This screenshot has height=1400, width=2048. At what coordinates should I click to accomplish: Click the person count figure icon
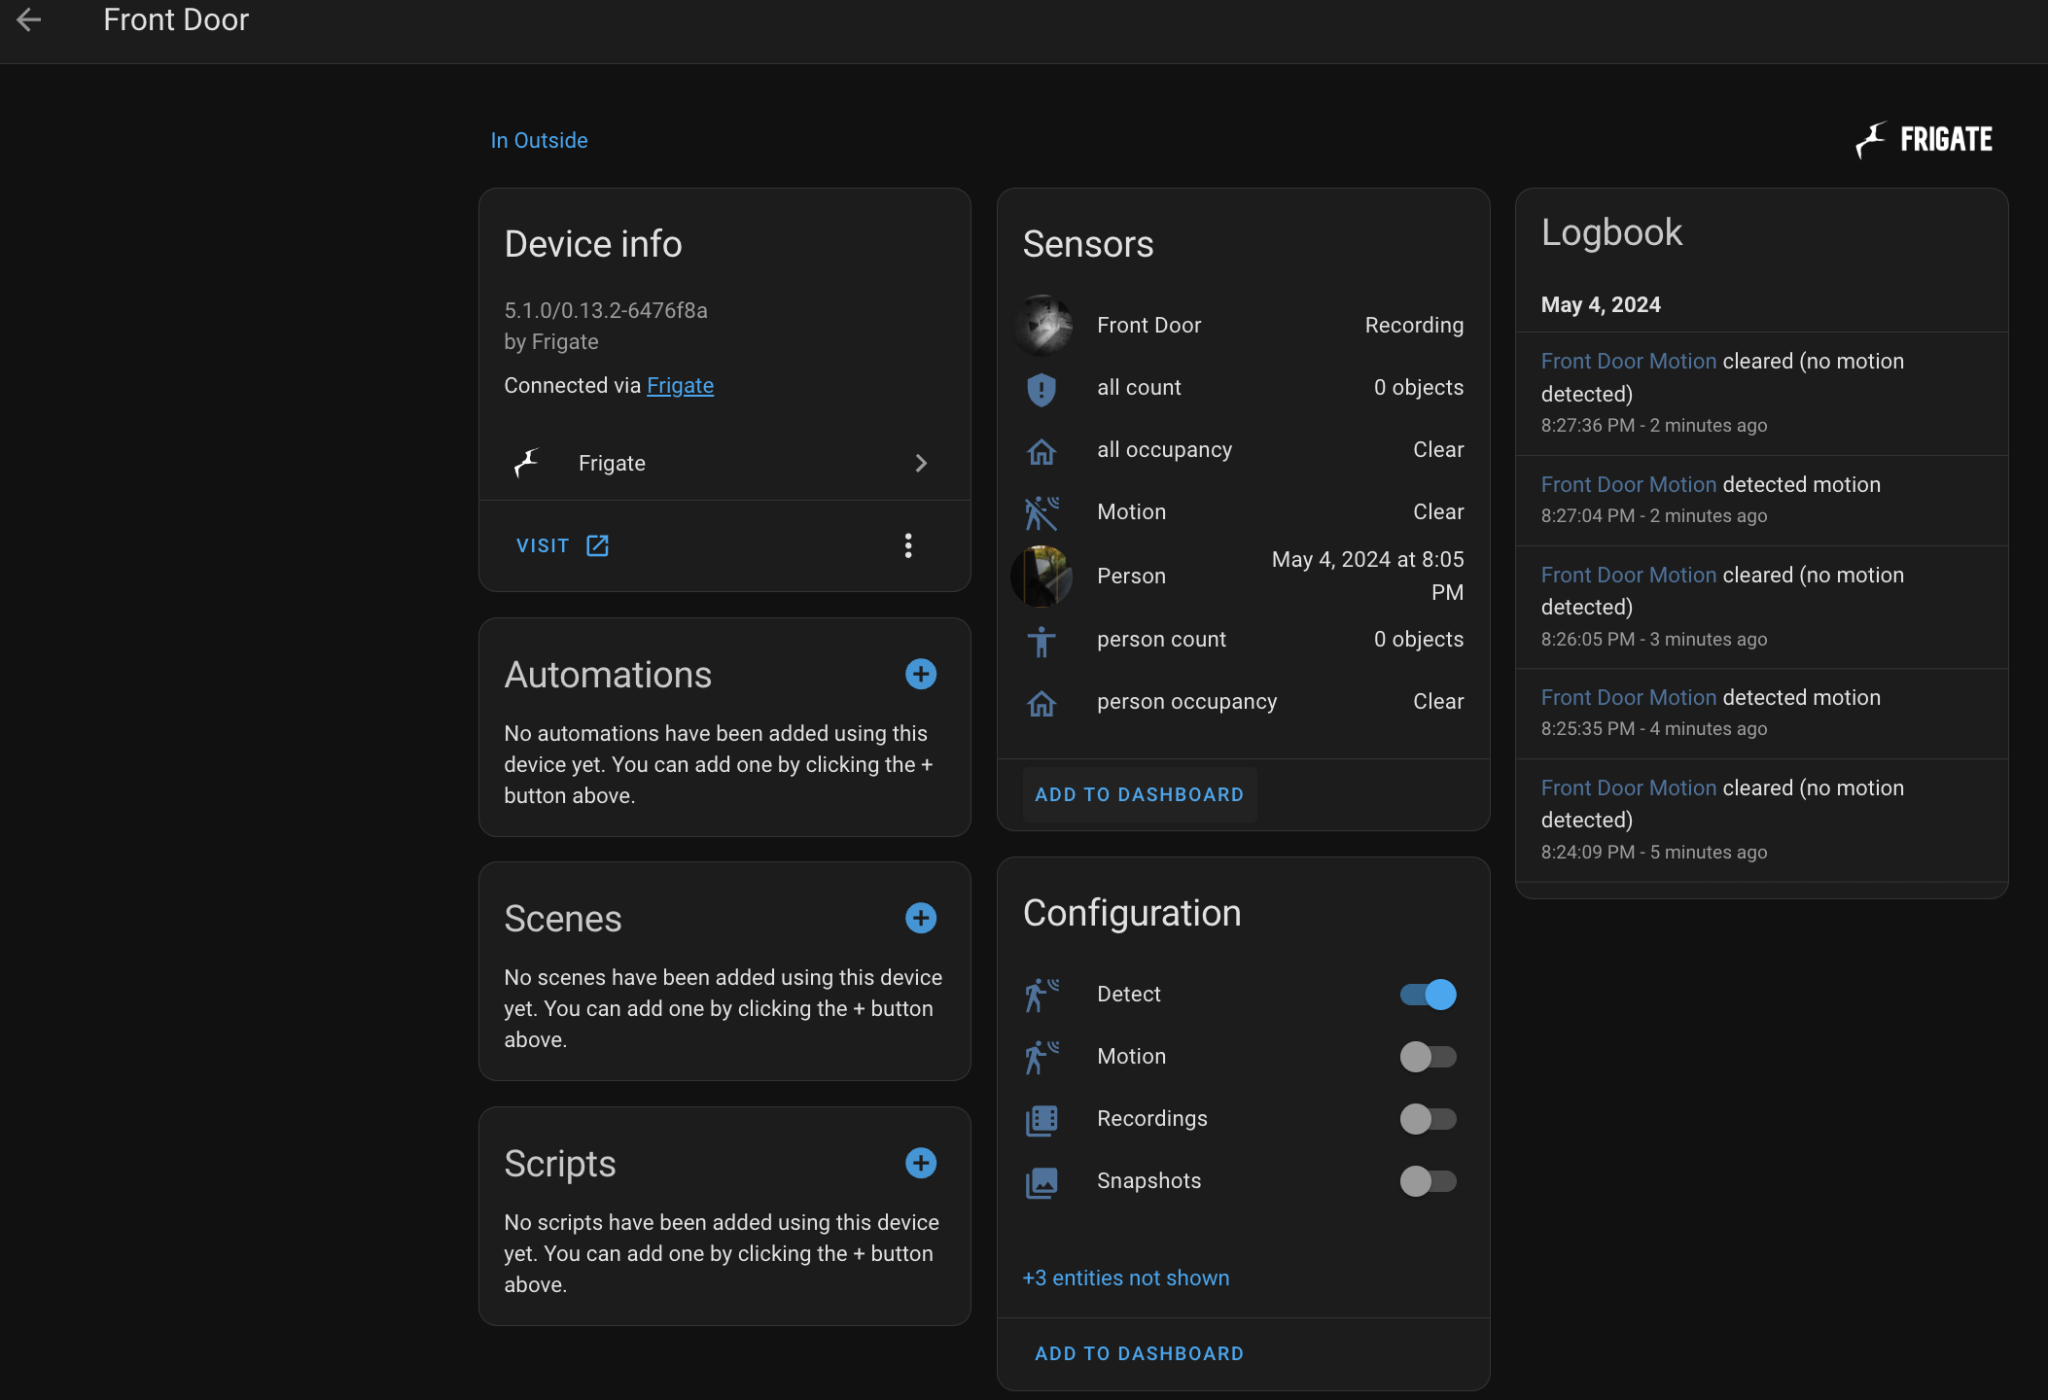pos(1041,640)
